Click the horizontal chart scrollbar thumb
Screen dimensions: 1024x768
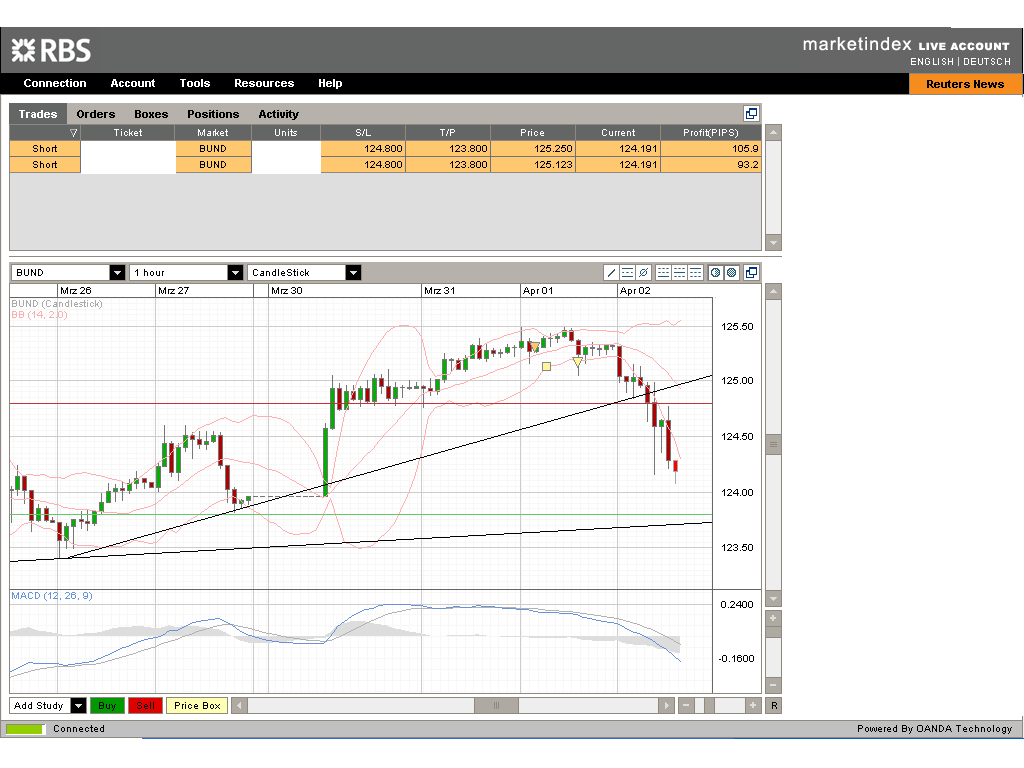(496, 706)
